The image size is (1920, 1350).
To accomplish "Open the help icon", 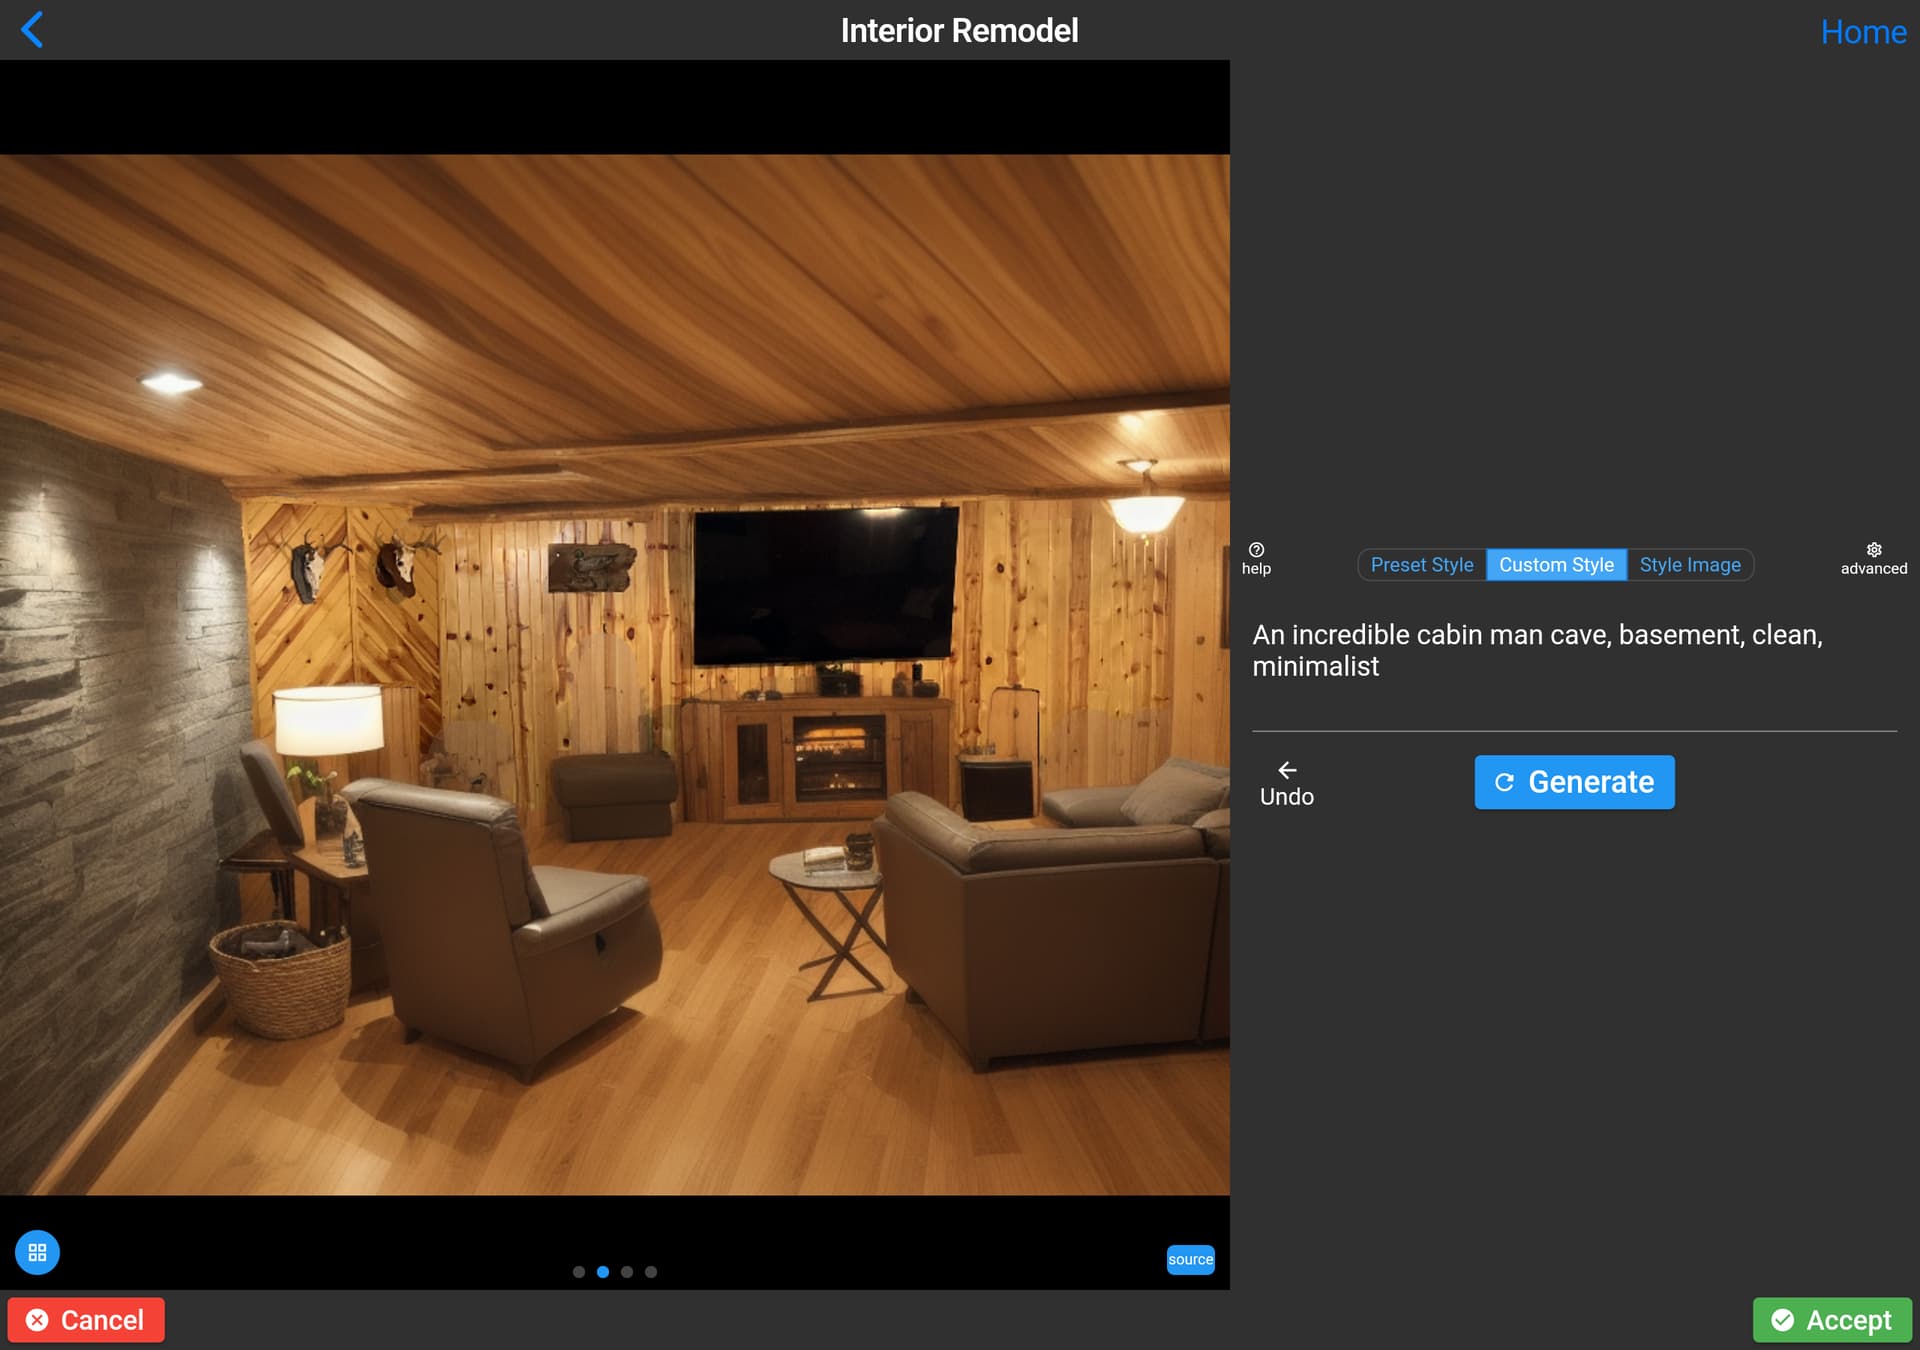I will (x=1256, y=558).
